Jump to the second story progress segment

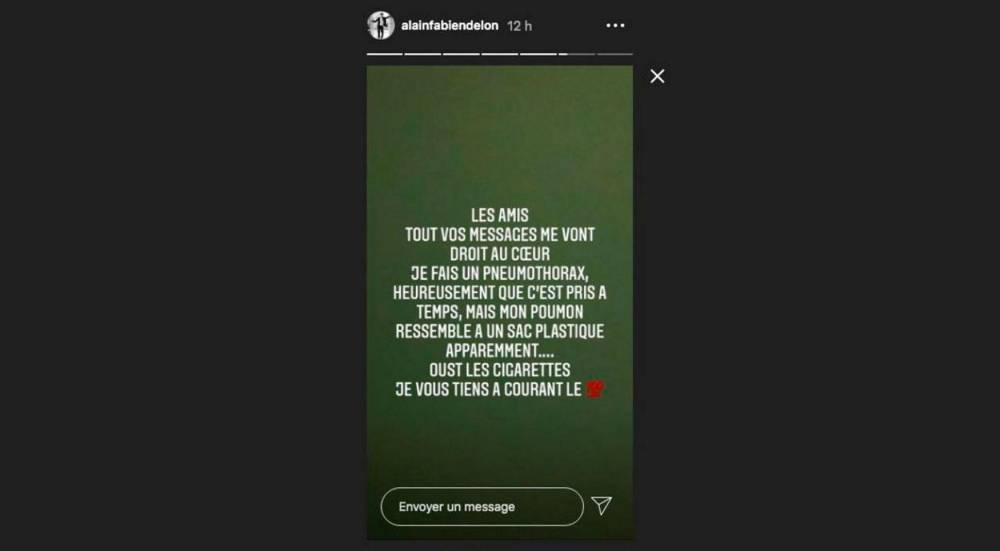[423, 54]
